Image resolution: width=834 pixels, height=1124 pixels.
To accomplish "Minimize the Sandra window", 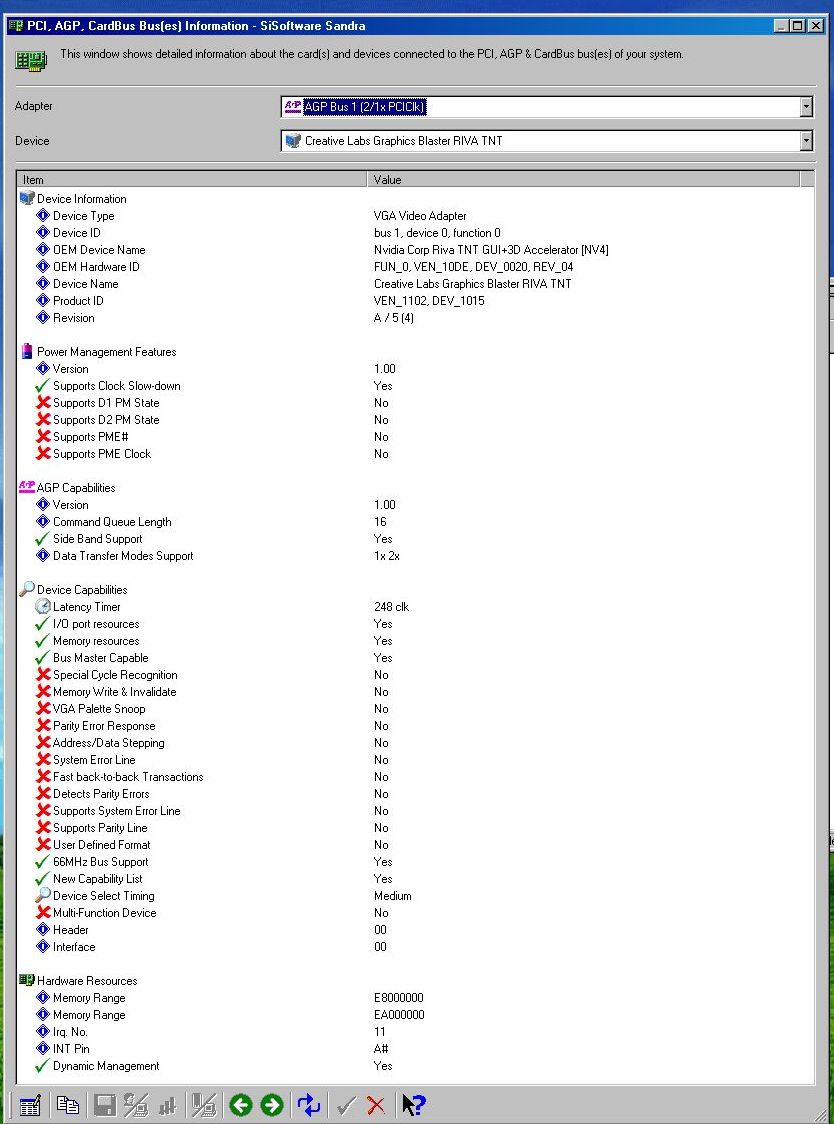I will [782, 26].
